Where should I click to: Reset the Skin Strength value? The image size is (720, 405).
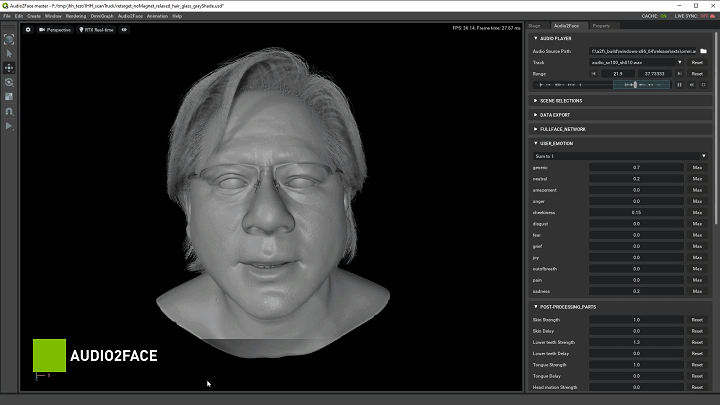697,319
